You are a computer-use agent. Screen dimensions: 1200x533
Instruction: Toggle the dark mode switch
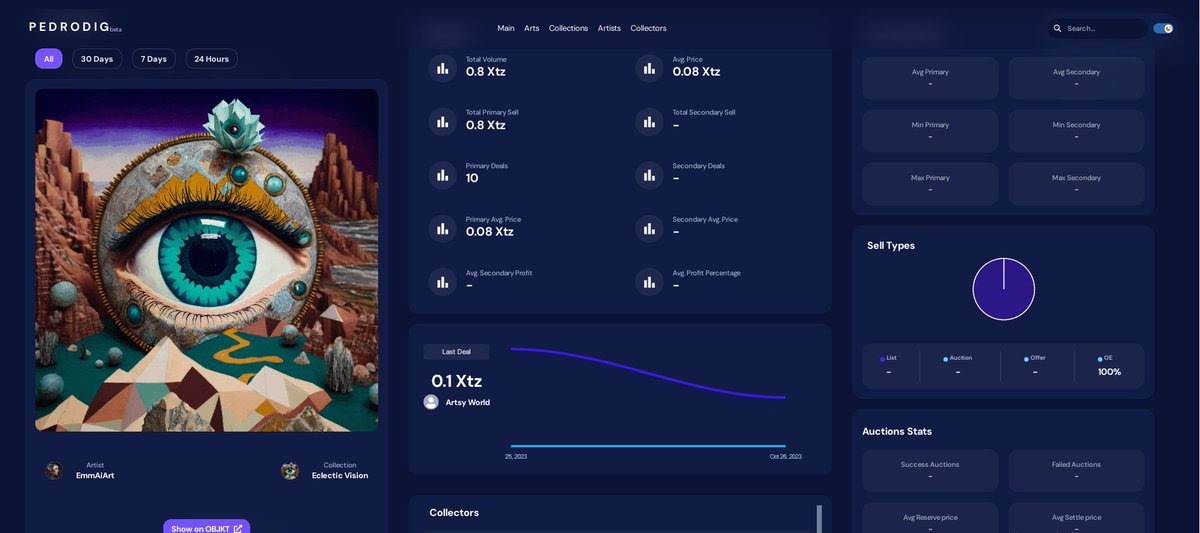[1163, 28]
